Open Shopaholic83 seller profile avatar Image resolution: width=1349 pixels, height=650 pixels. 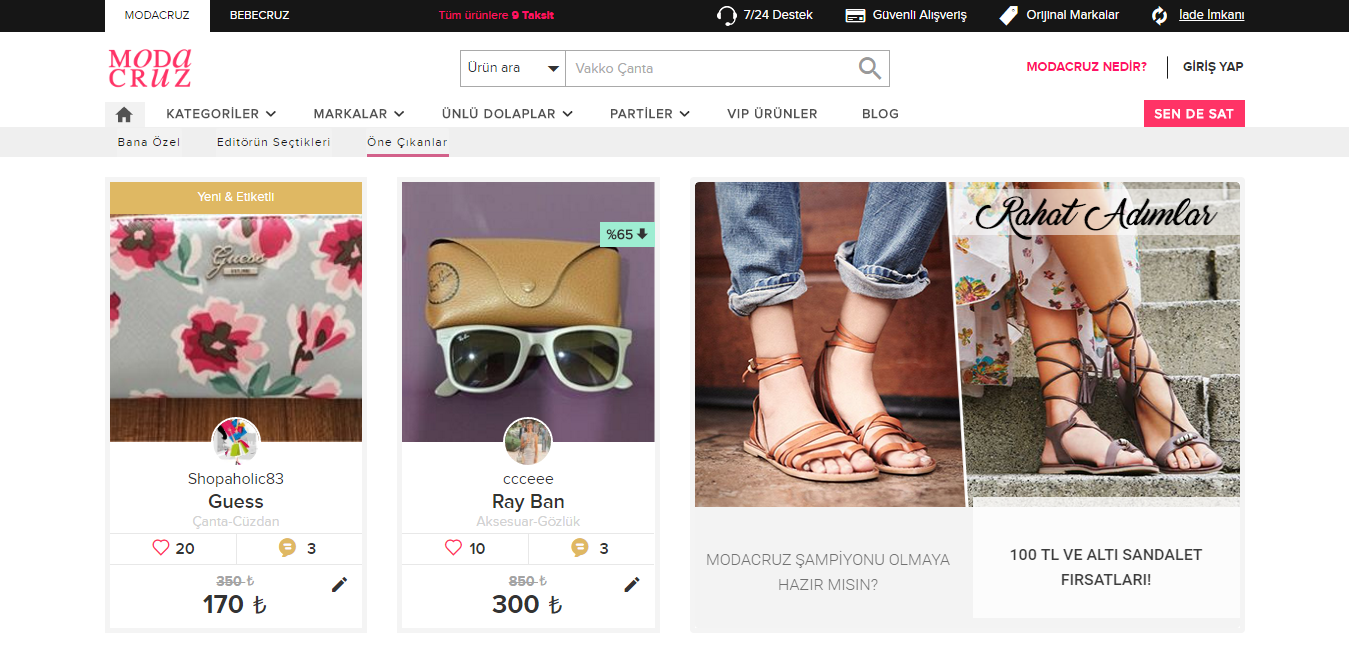click(236, 442)
